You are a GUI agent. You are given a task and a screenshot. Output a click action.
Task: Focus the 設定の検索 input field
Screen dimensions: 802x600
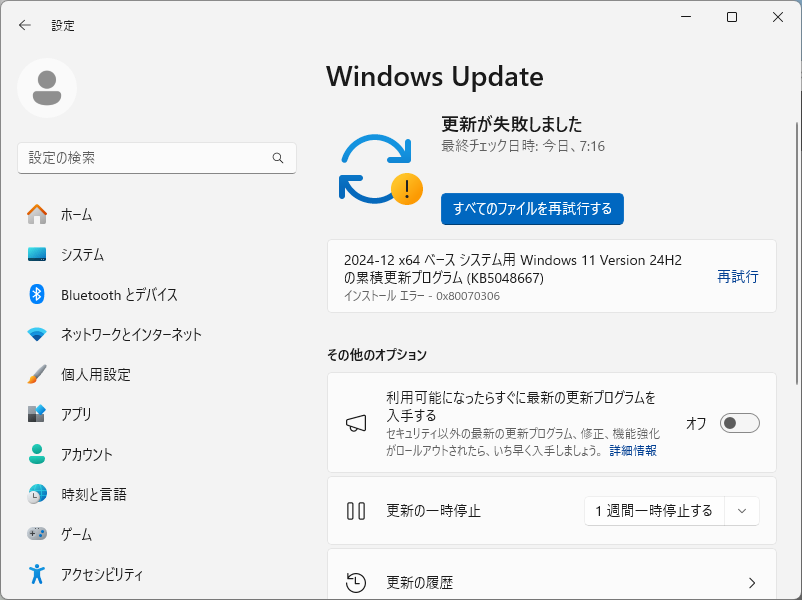click(157, 158)
